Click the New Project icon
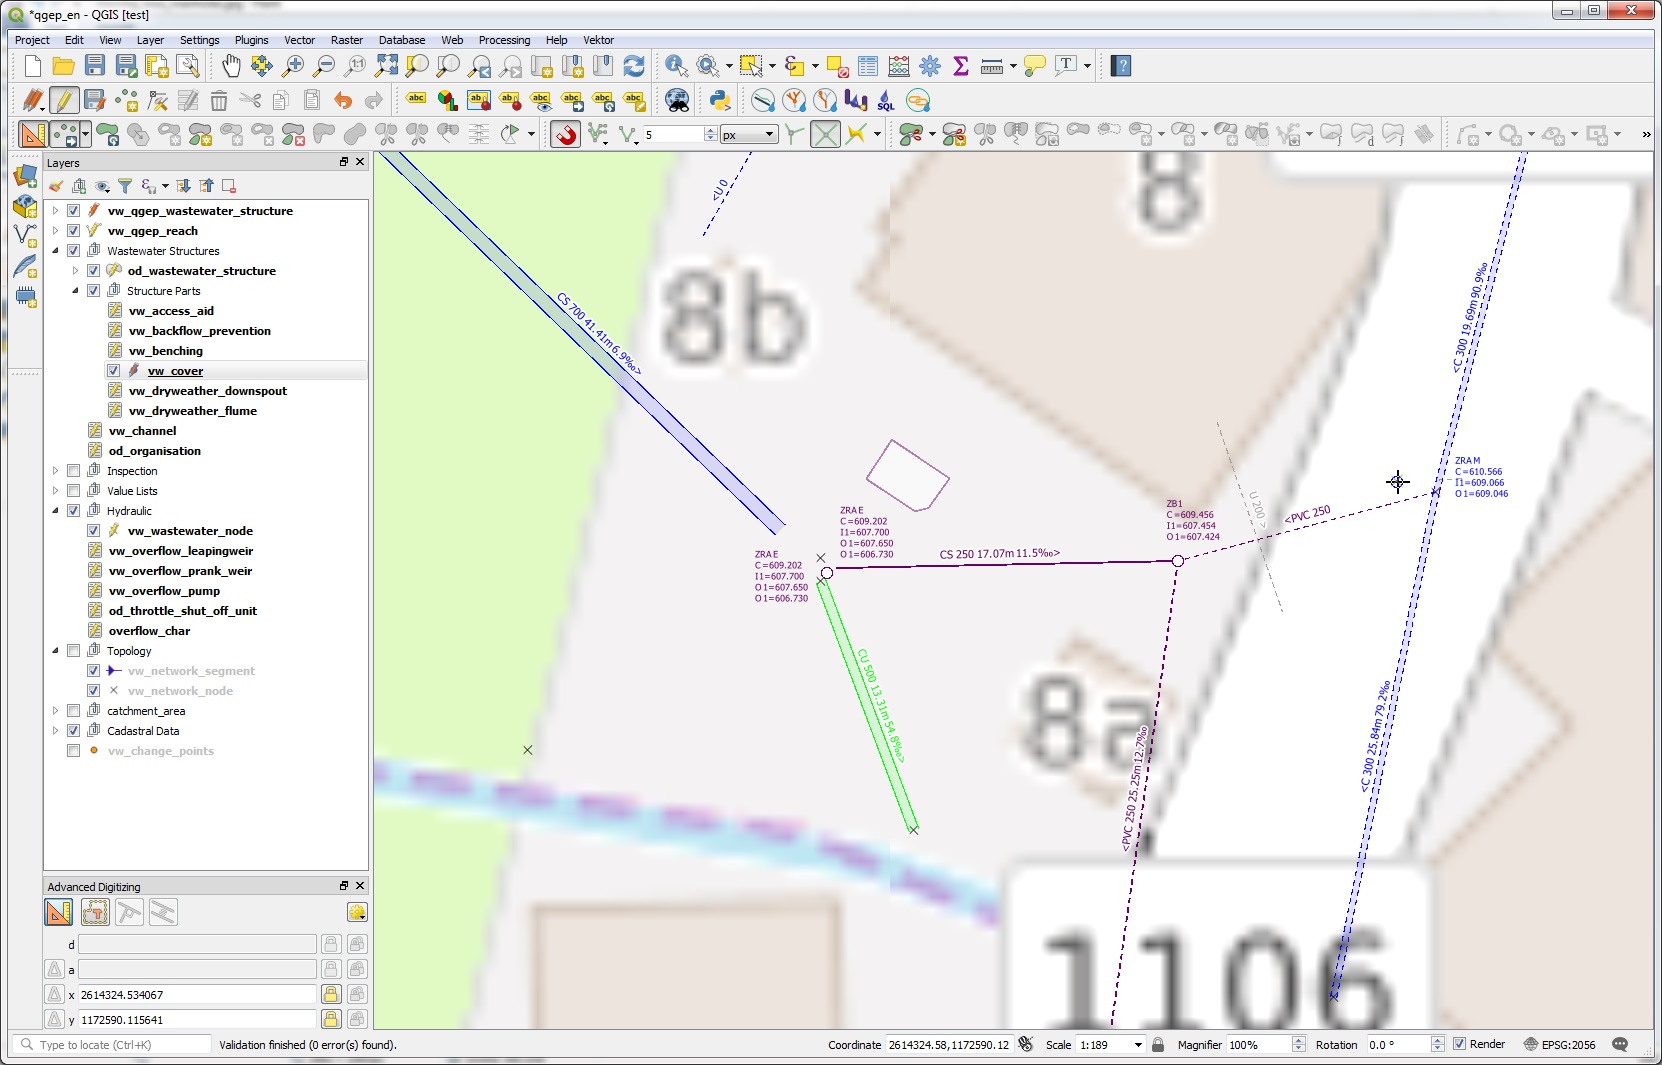The width and height of the screenshot is (1662, 1065). click(32, 66)
